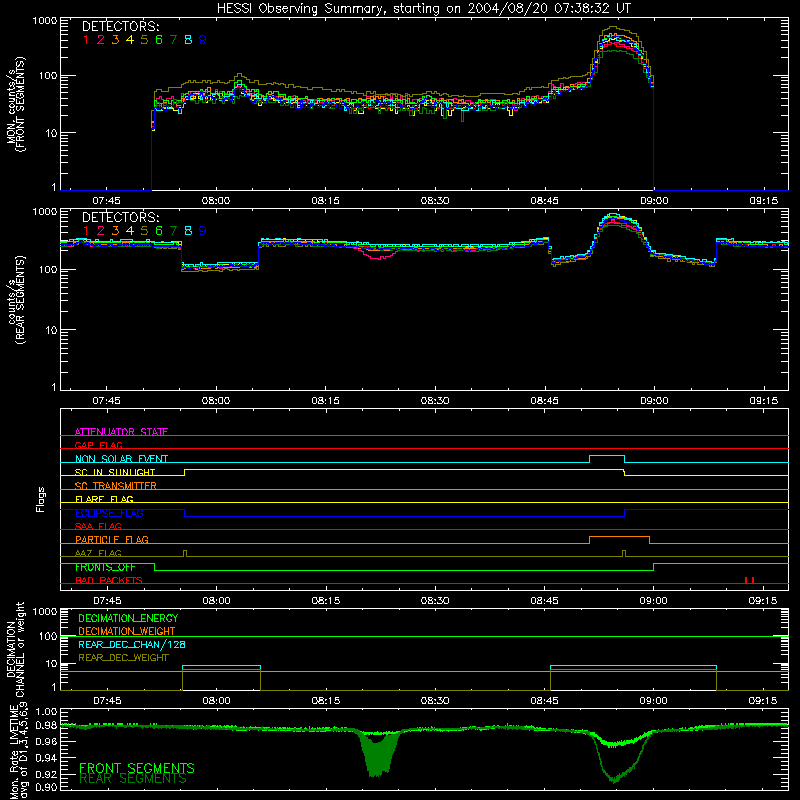800x800 pixels.
Task: Click the 08:15 tick label under the front segments plot
Action: pyautogui.click(x=326, y=201)
